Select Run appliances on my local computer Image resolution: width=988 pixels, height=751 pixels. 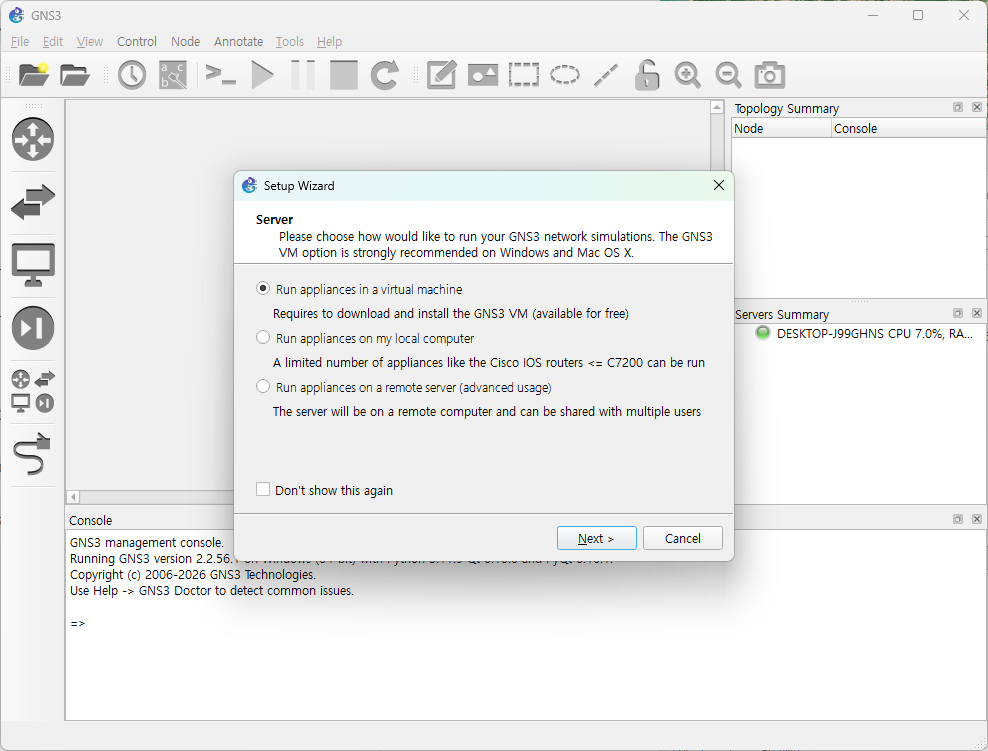pyautogui.click(x=264, y=338)
